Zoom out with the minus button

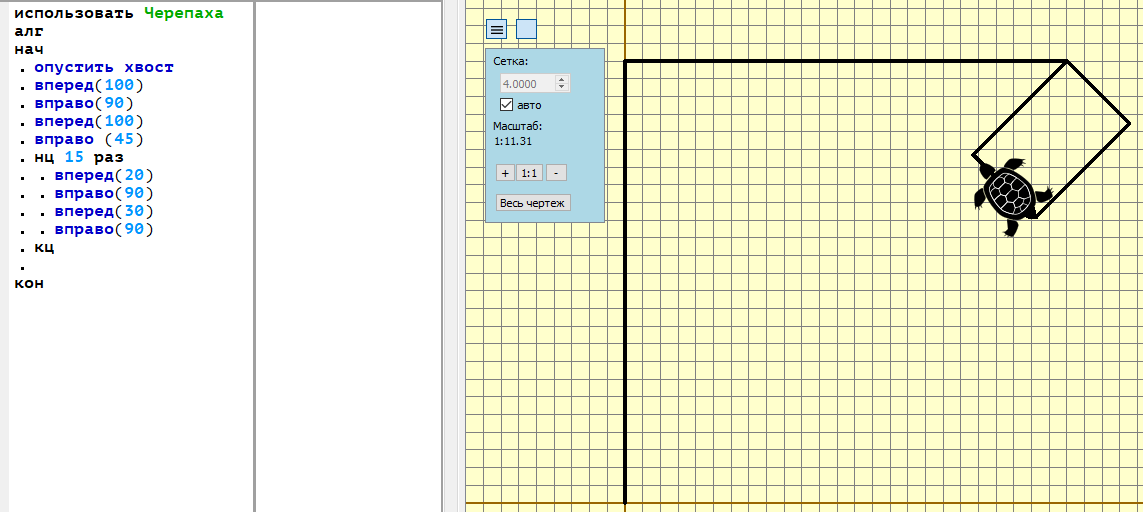tap(556, 173)
